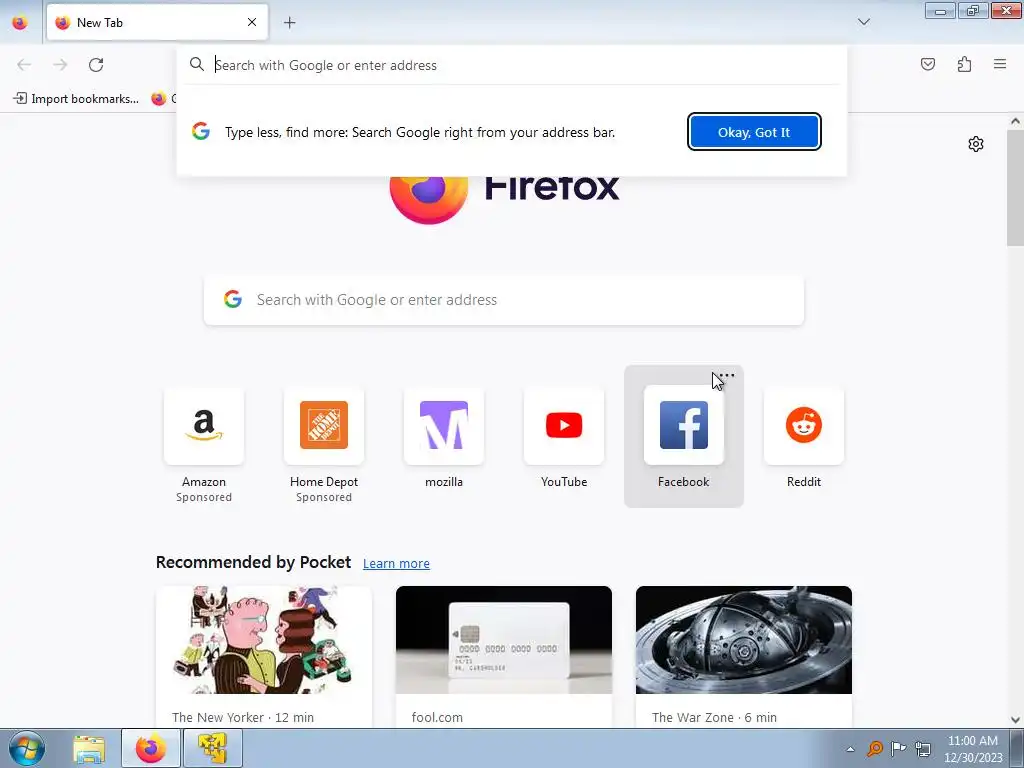Click the Google icon in page search box
Image resolution: width=1024 pixels, height=768 pixels.
click(x=233, y=299)
